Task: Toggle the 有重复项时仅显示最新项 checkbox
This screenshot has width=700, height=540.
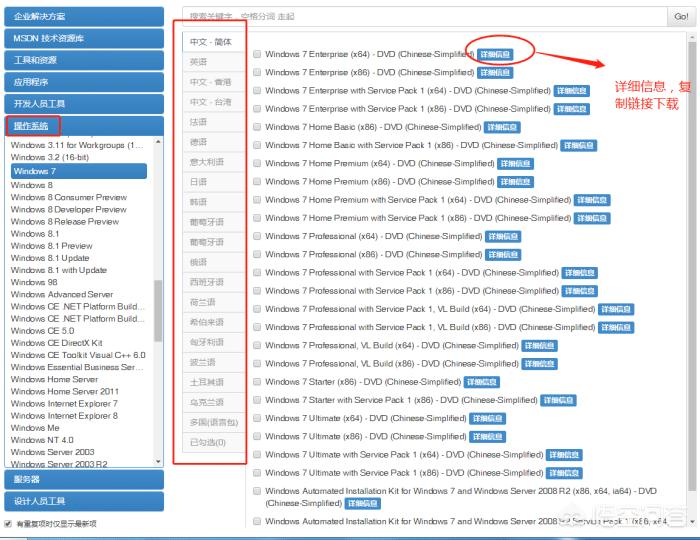Action: point(8,523)
